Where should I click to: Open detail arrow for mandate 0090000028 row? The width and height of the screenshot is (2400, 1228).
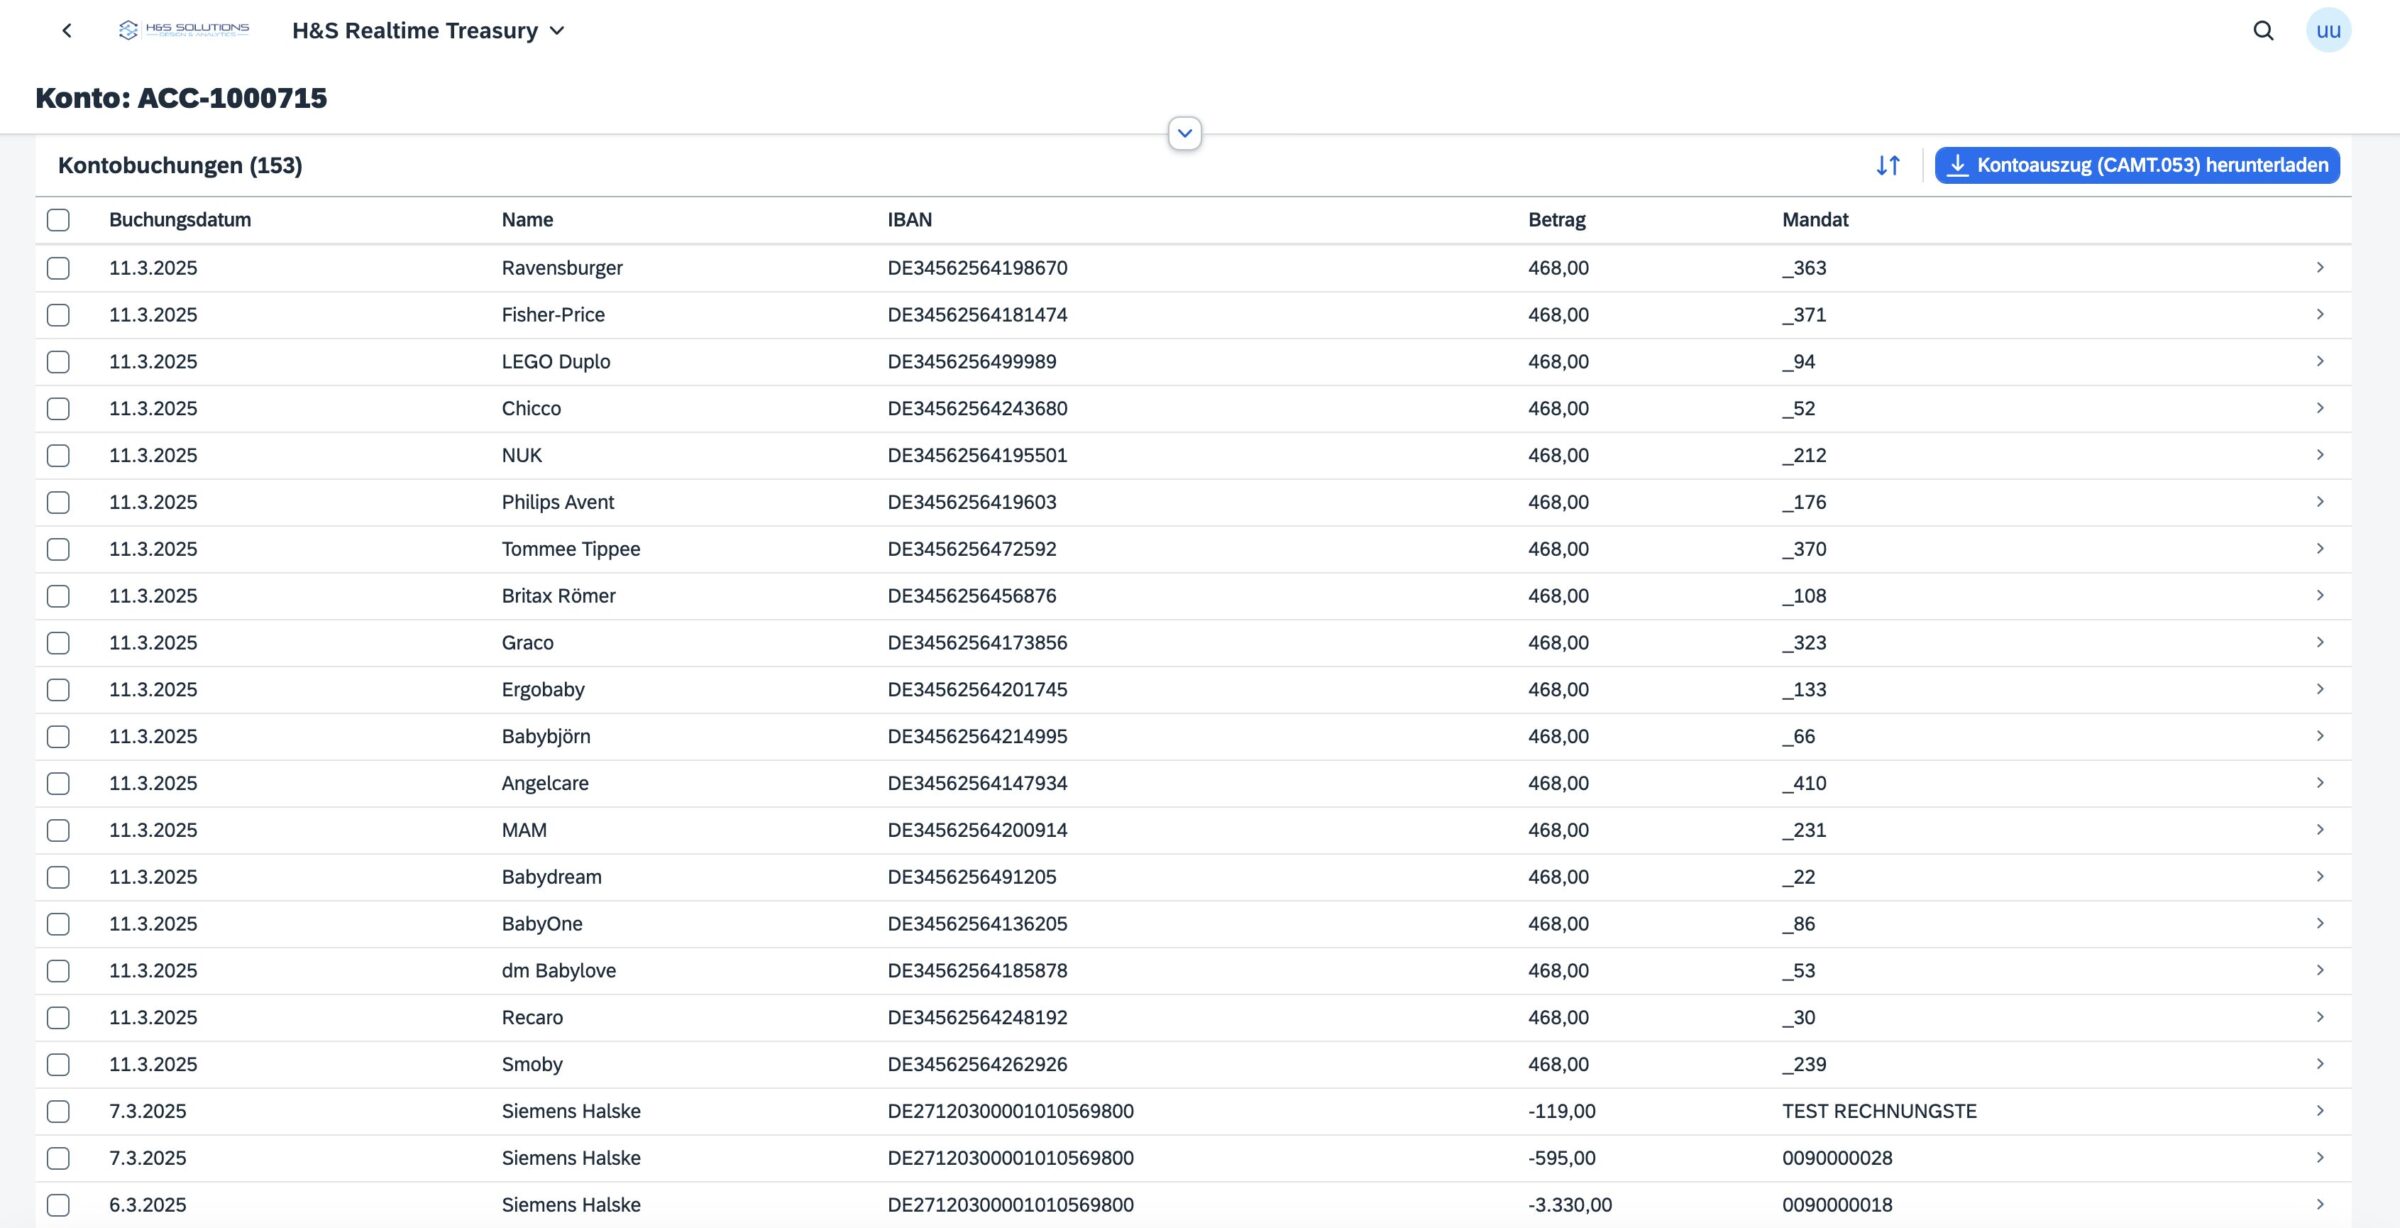click(2320, 1158)
